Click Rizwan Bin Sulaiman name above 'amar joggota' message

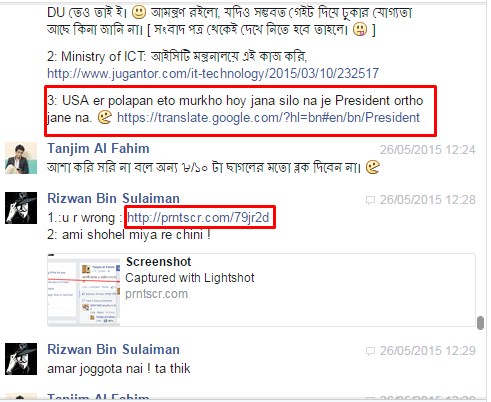[113, 349]
